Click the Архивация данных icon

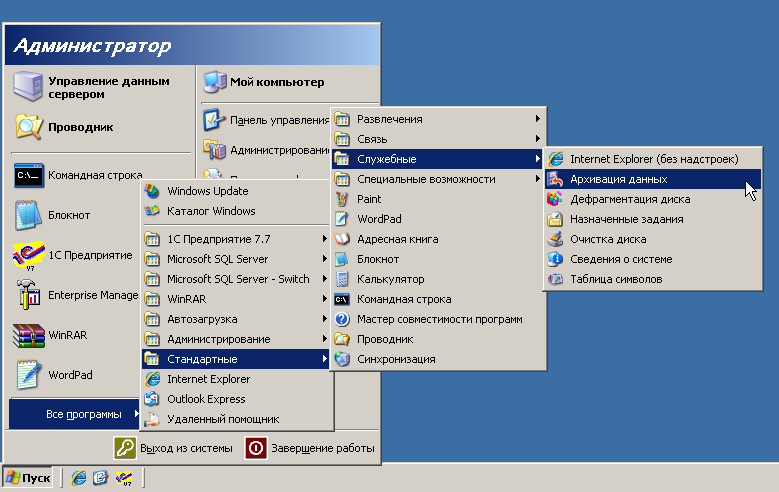(555, 179)
